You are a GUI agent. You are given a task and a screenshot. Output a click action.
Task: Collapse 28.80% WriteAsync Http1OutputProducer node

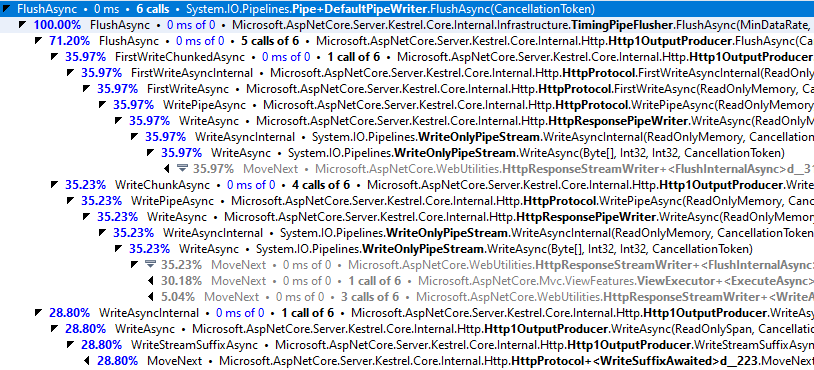click(54, 329)
